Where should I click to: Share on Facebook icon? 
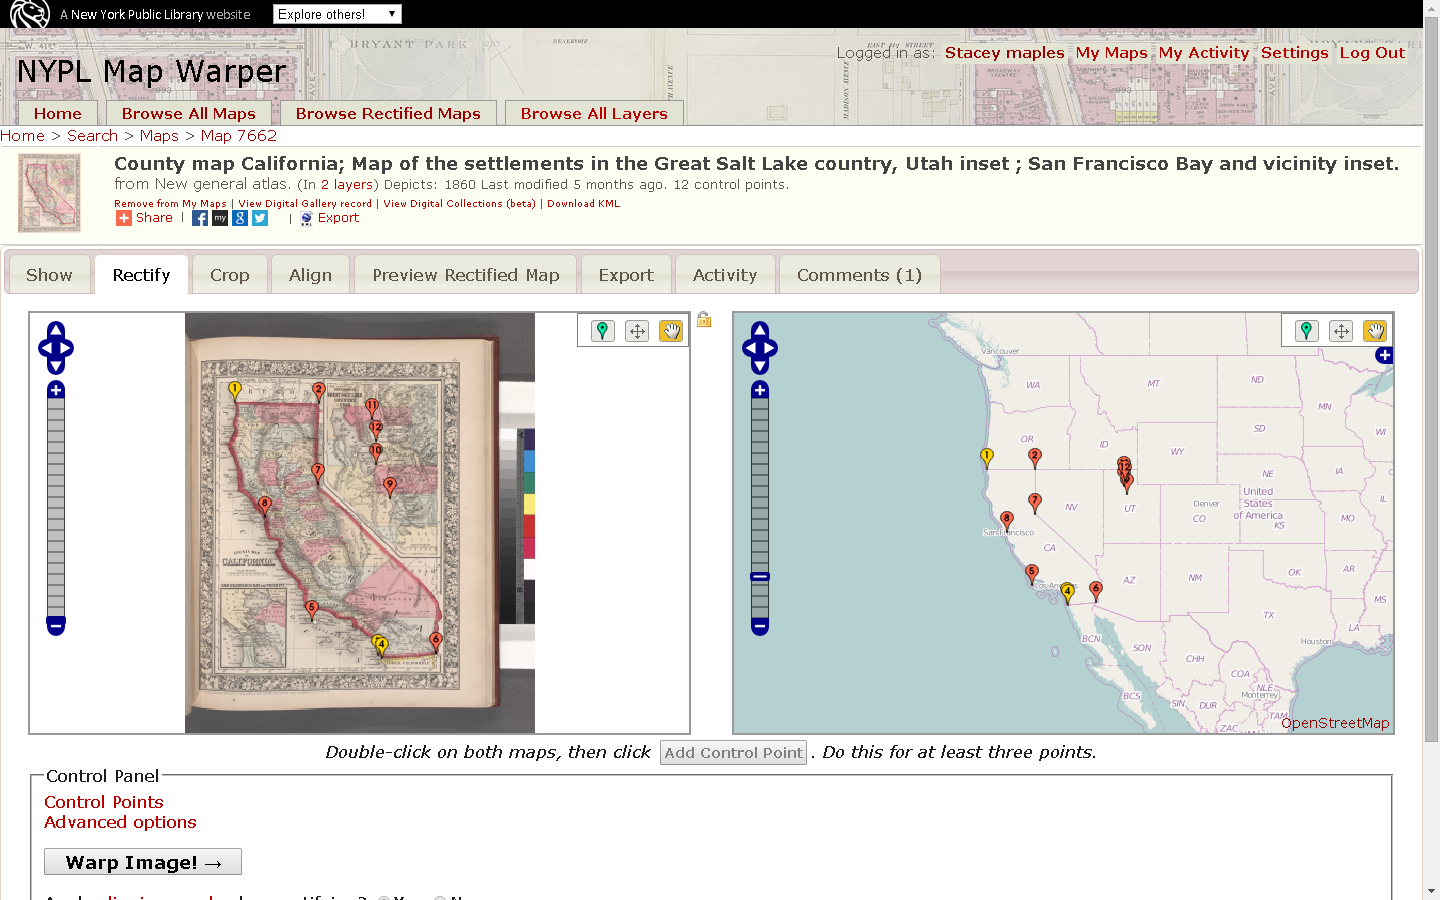pos(200,218)
